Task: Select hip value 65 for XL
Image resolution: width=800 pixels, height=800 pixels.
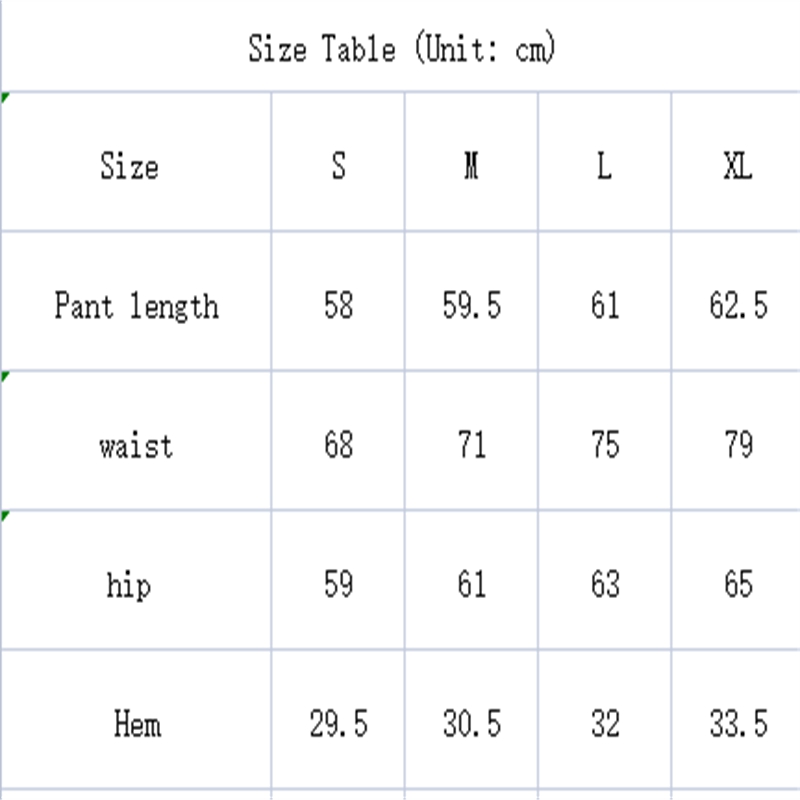Action: 738,584
